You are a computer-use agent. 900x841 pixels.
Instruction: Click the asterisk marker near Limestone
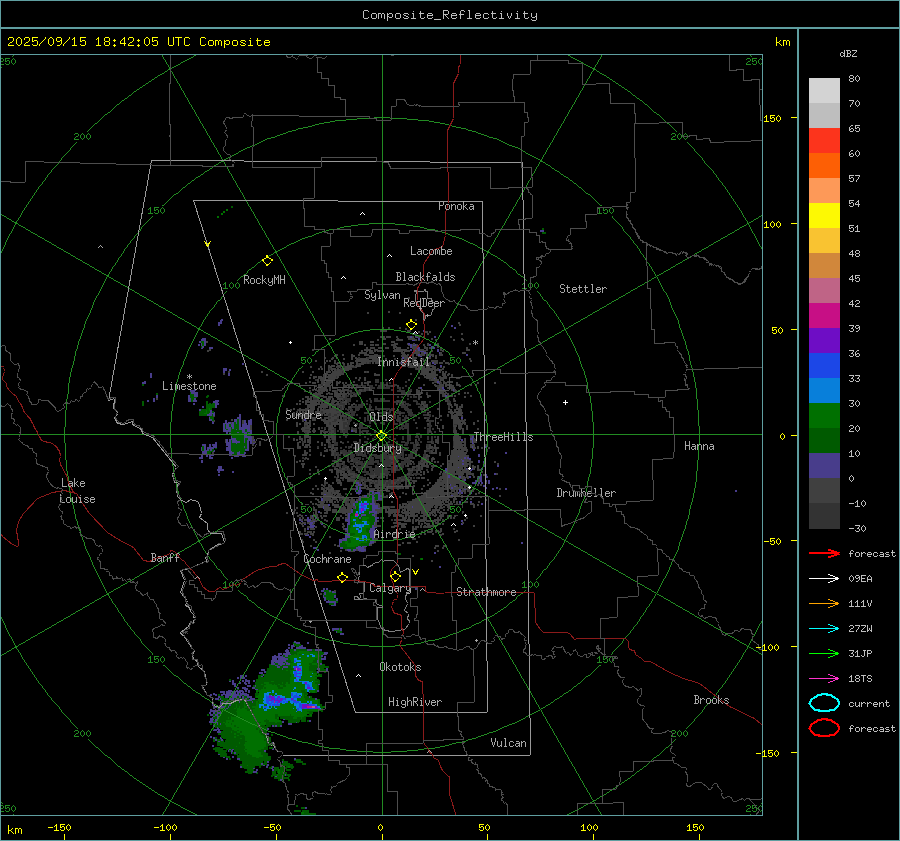pos(189,377)
